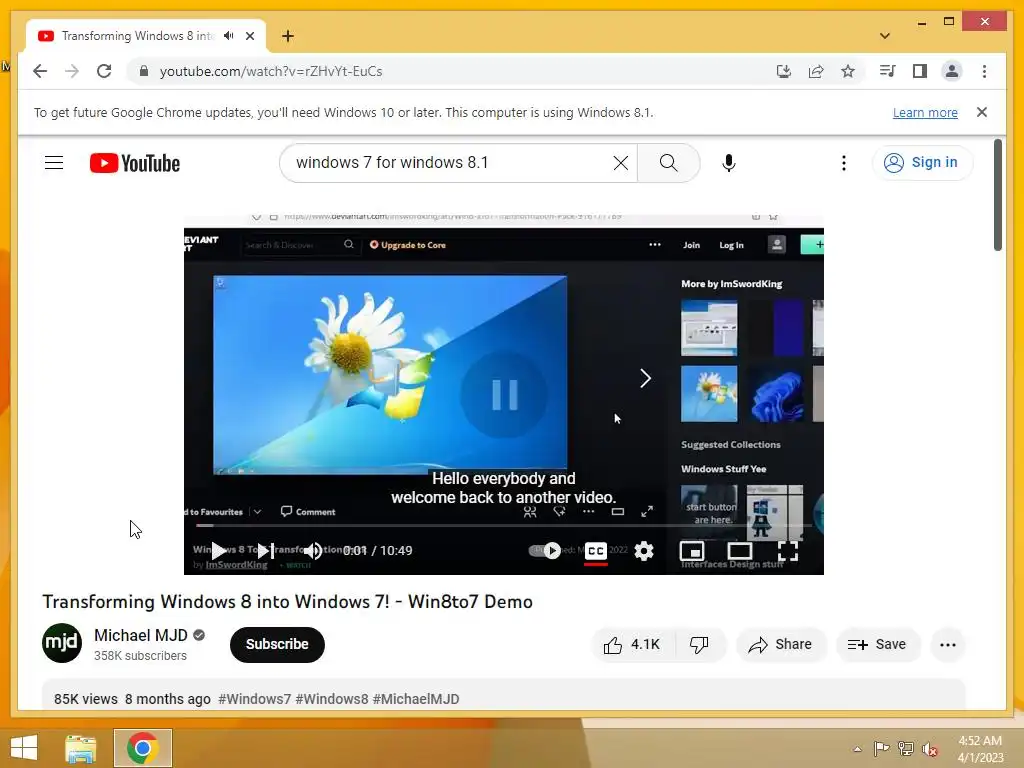Bookmark this page with the star icon
The width and height of the screenshot is (1024, 768).
coord(848,71)
